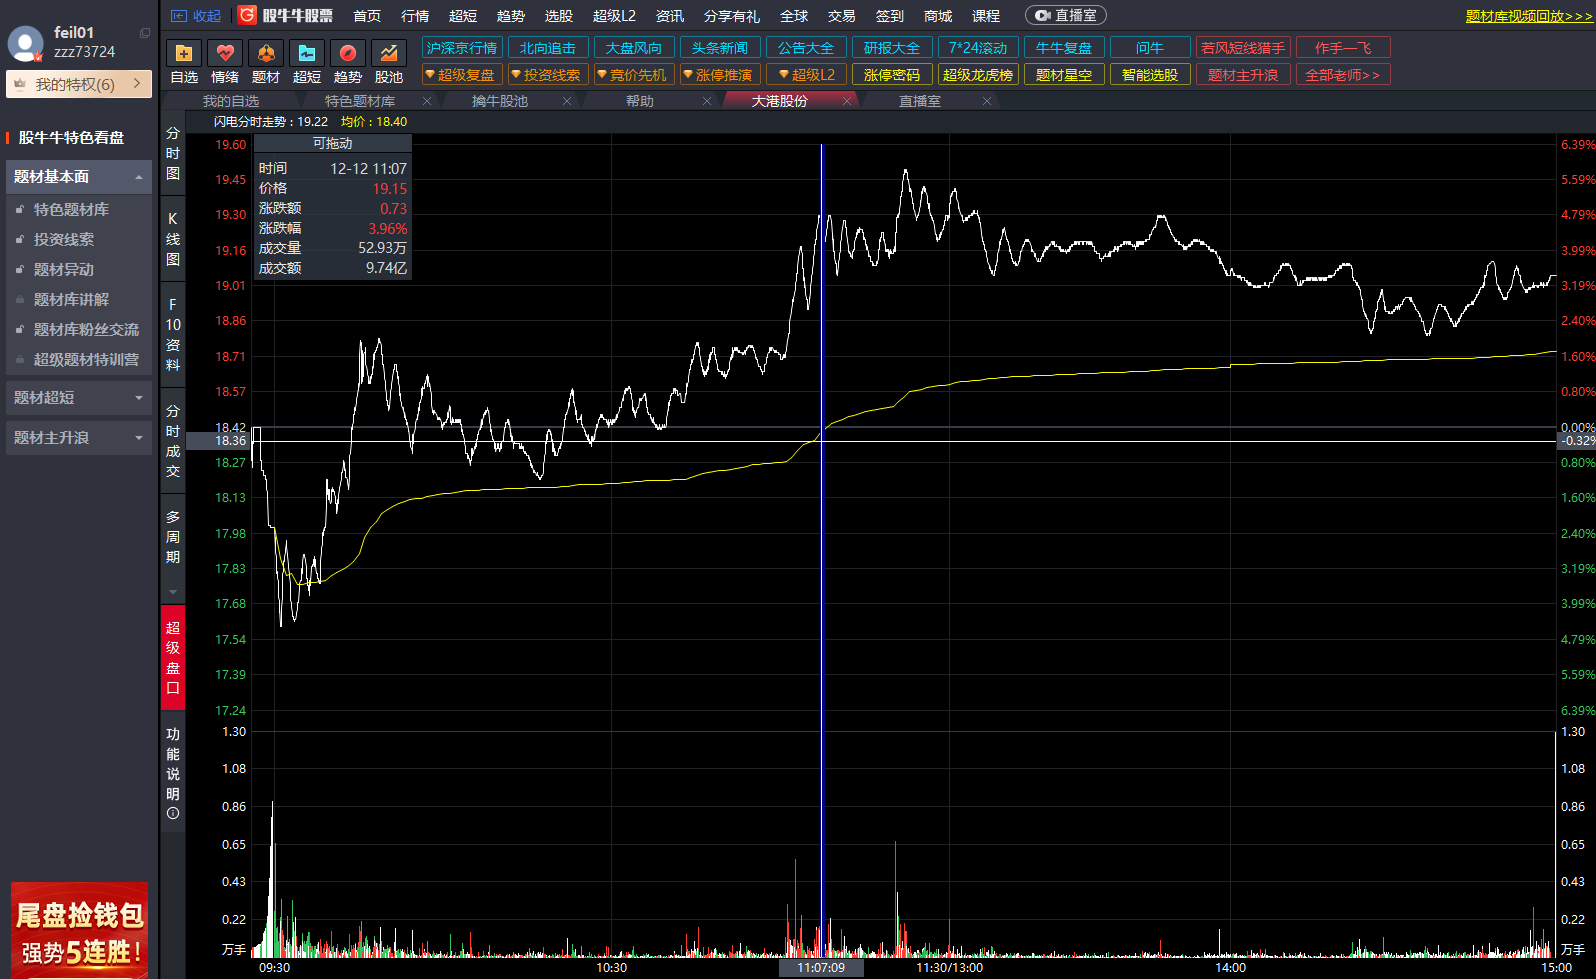Close the 帮助 tab
The image size is (1596, 979).
707,101
